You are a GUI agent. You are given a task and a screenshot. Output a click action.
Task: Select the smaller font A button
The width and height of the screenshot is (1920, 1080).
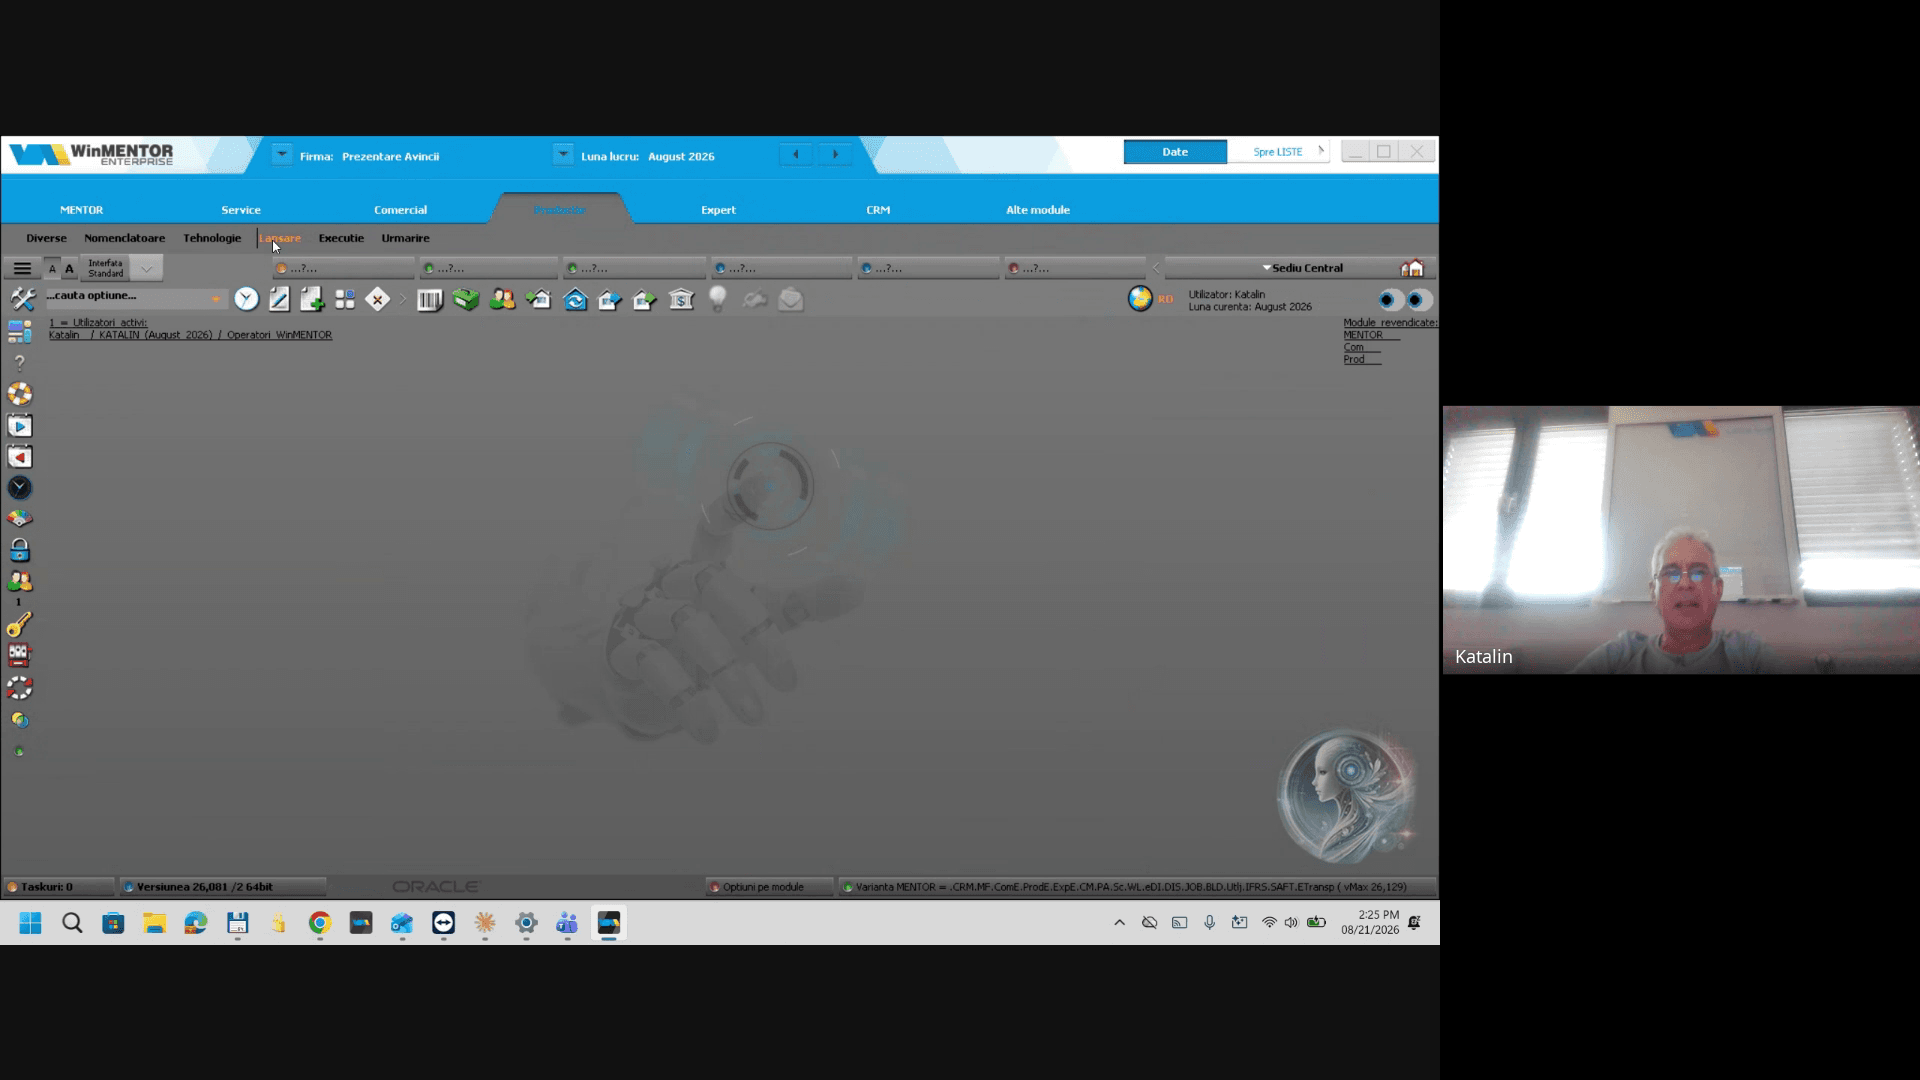53,268
